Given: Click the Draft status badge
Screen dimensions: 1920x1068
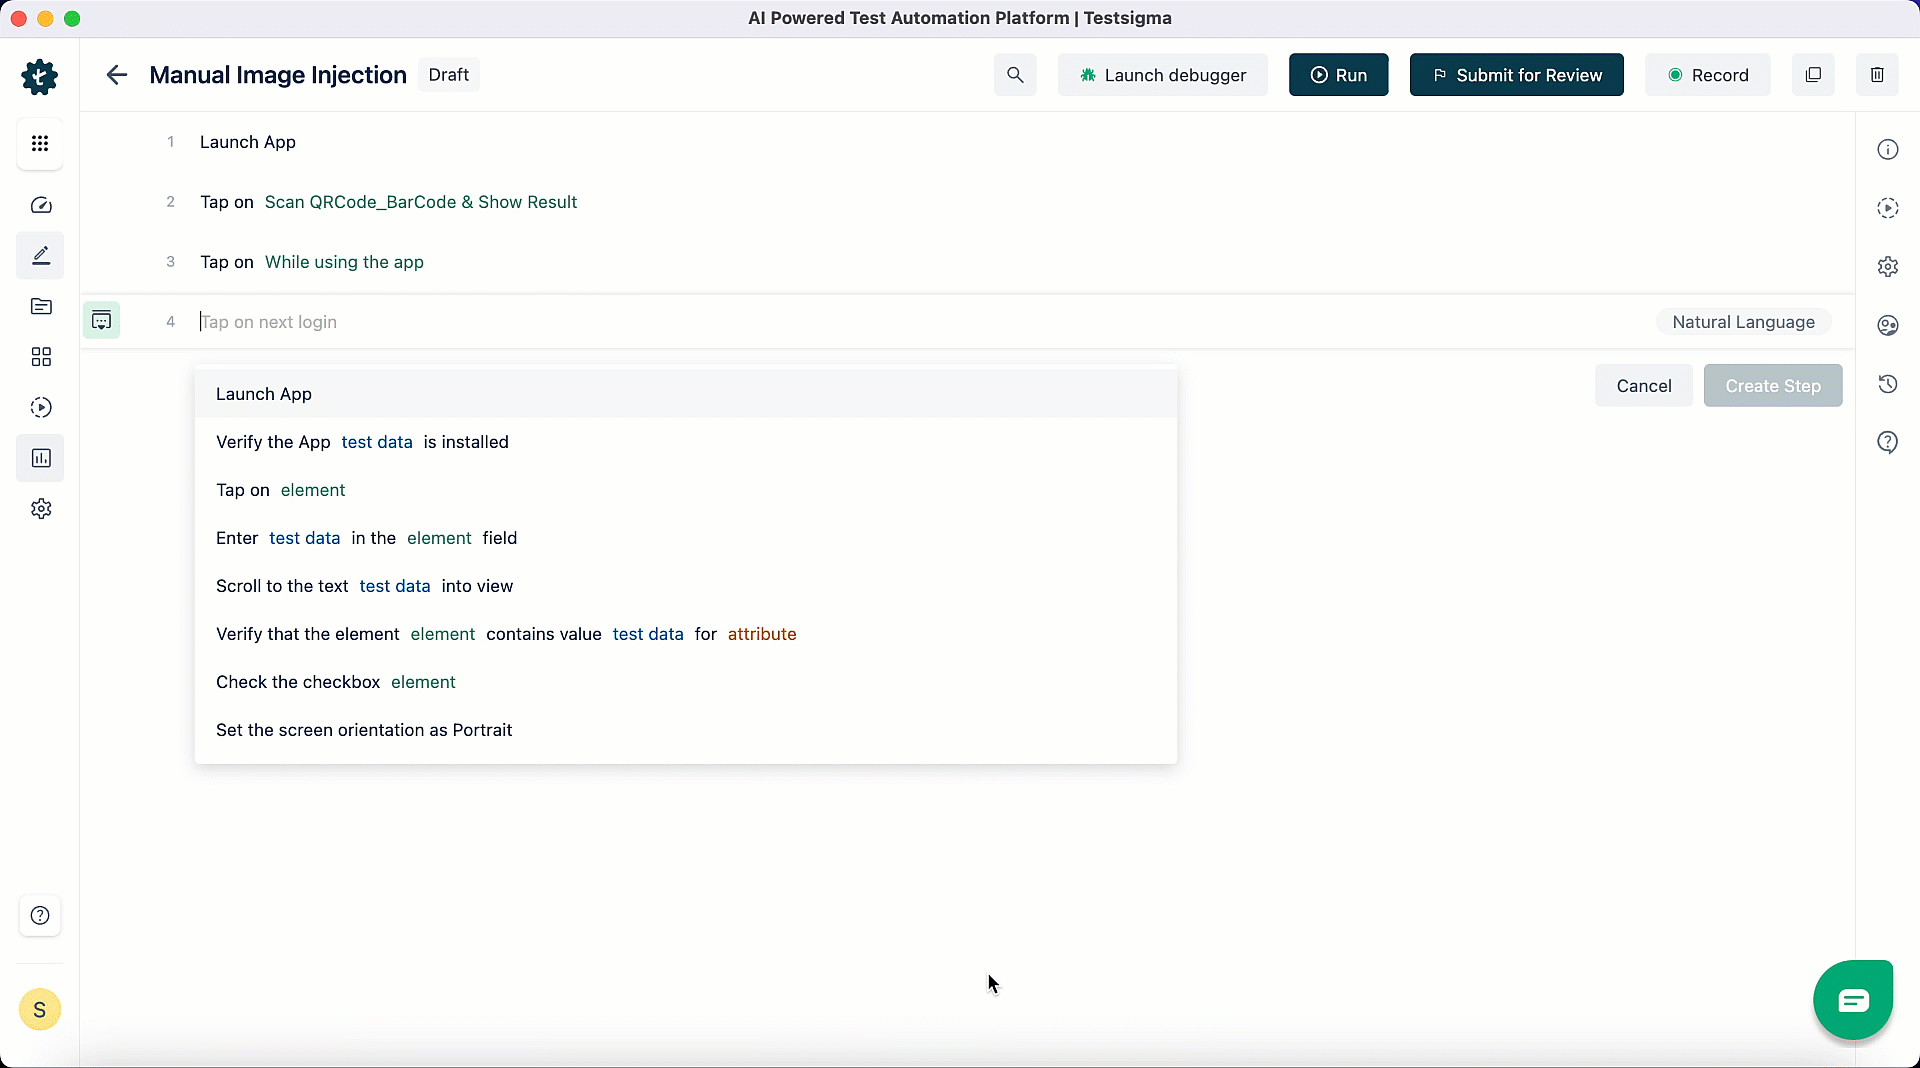Looking at the screenshot, I should click(449, 75).
